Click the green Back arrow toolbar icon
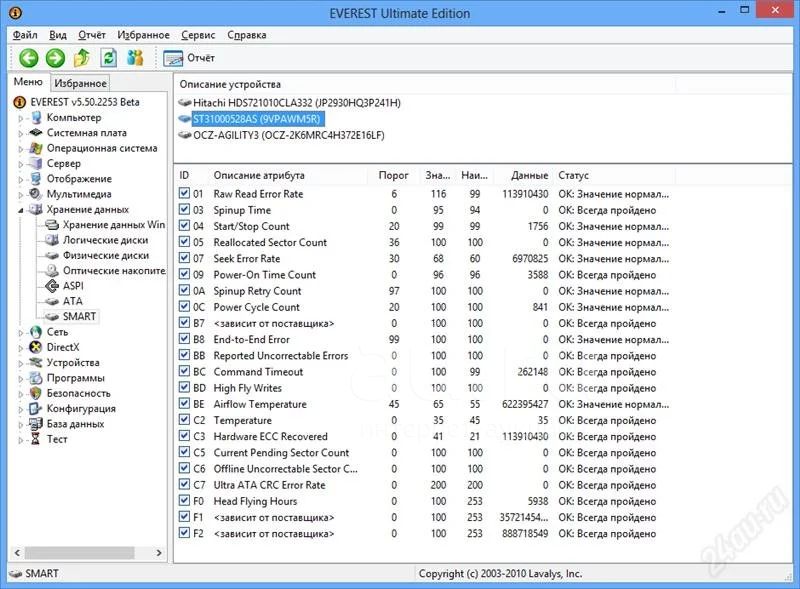Viewport: 800px width, 589px height. (29, 58)
